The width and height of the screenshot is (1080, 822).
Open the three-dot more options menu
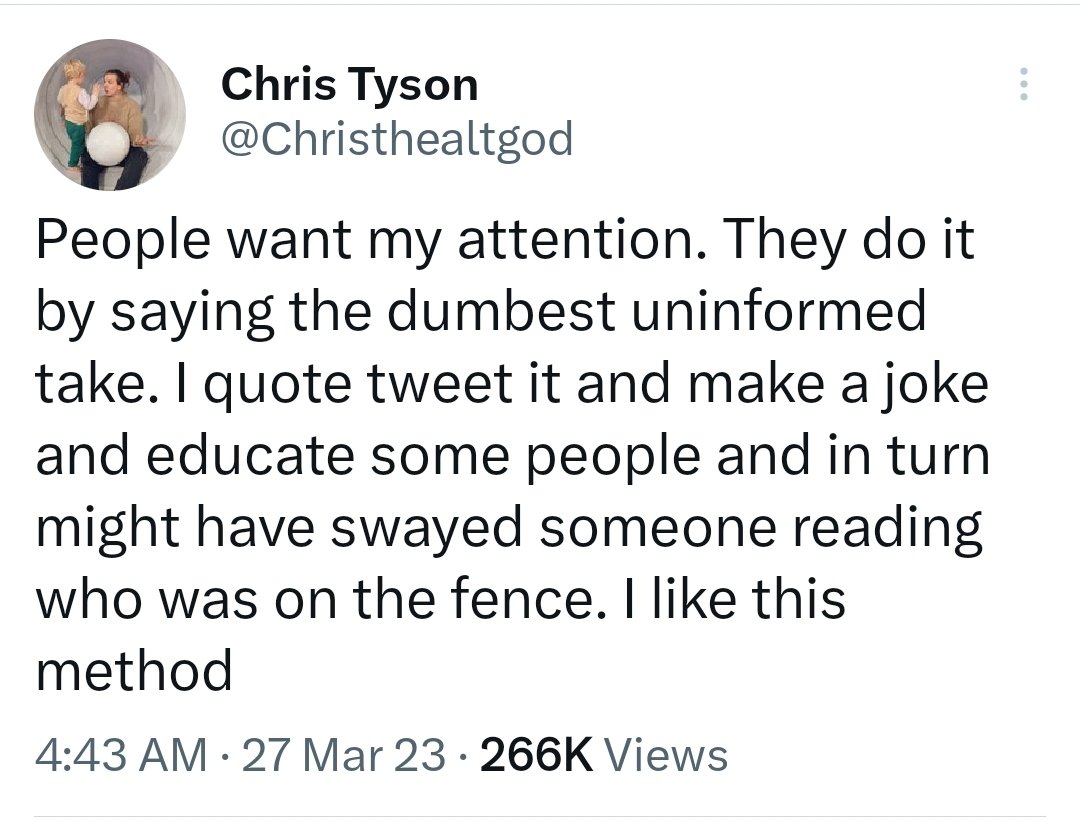(1022, 84)
